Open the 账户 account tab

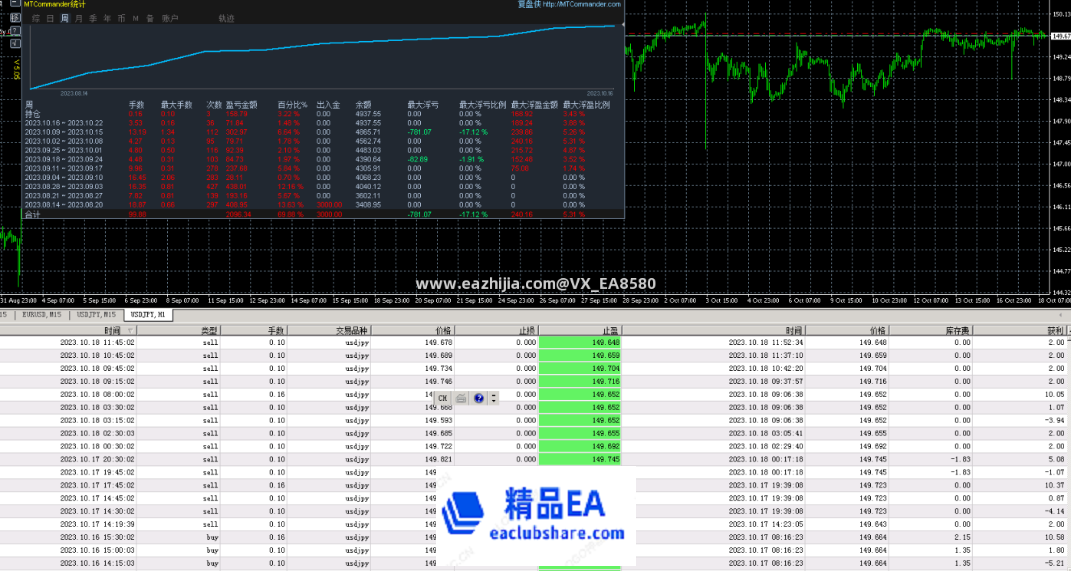[x=170, y=18]
